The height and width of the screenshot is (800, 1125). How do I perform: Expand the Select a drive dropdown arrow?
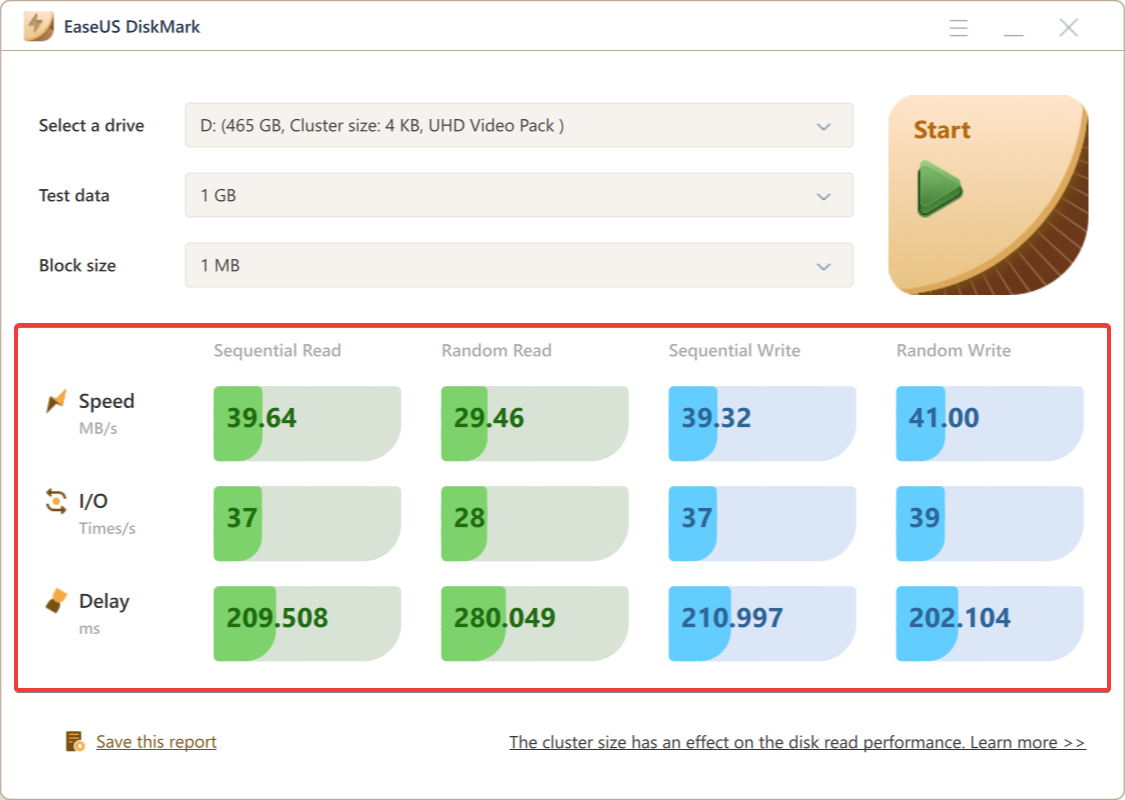click(x=824, y=126)
